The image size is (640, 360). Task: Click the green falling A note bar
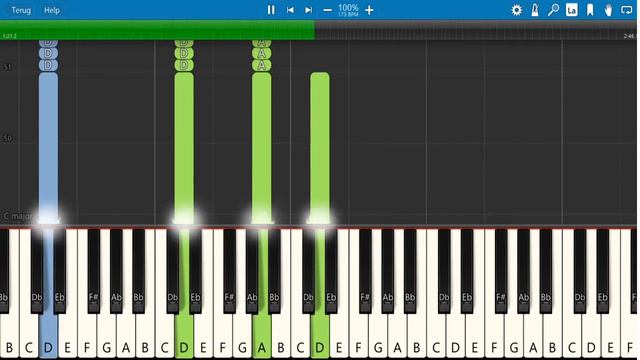262,147
